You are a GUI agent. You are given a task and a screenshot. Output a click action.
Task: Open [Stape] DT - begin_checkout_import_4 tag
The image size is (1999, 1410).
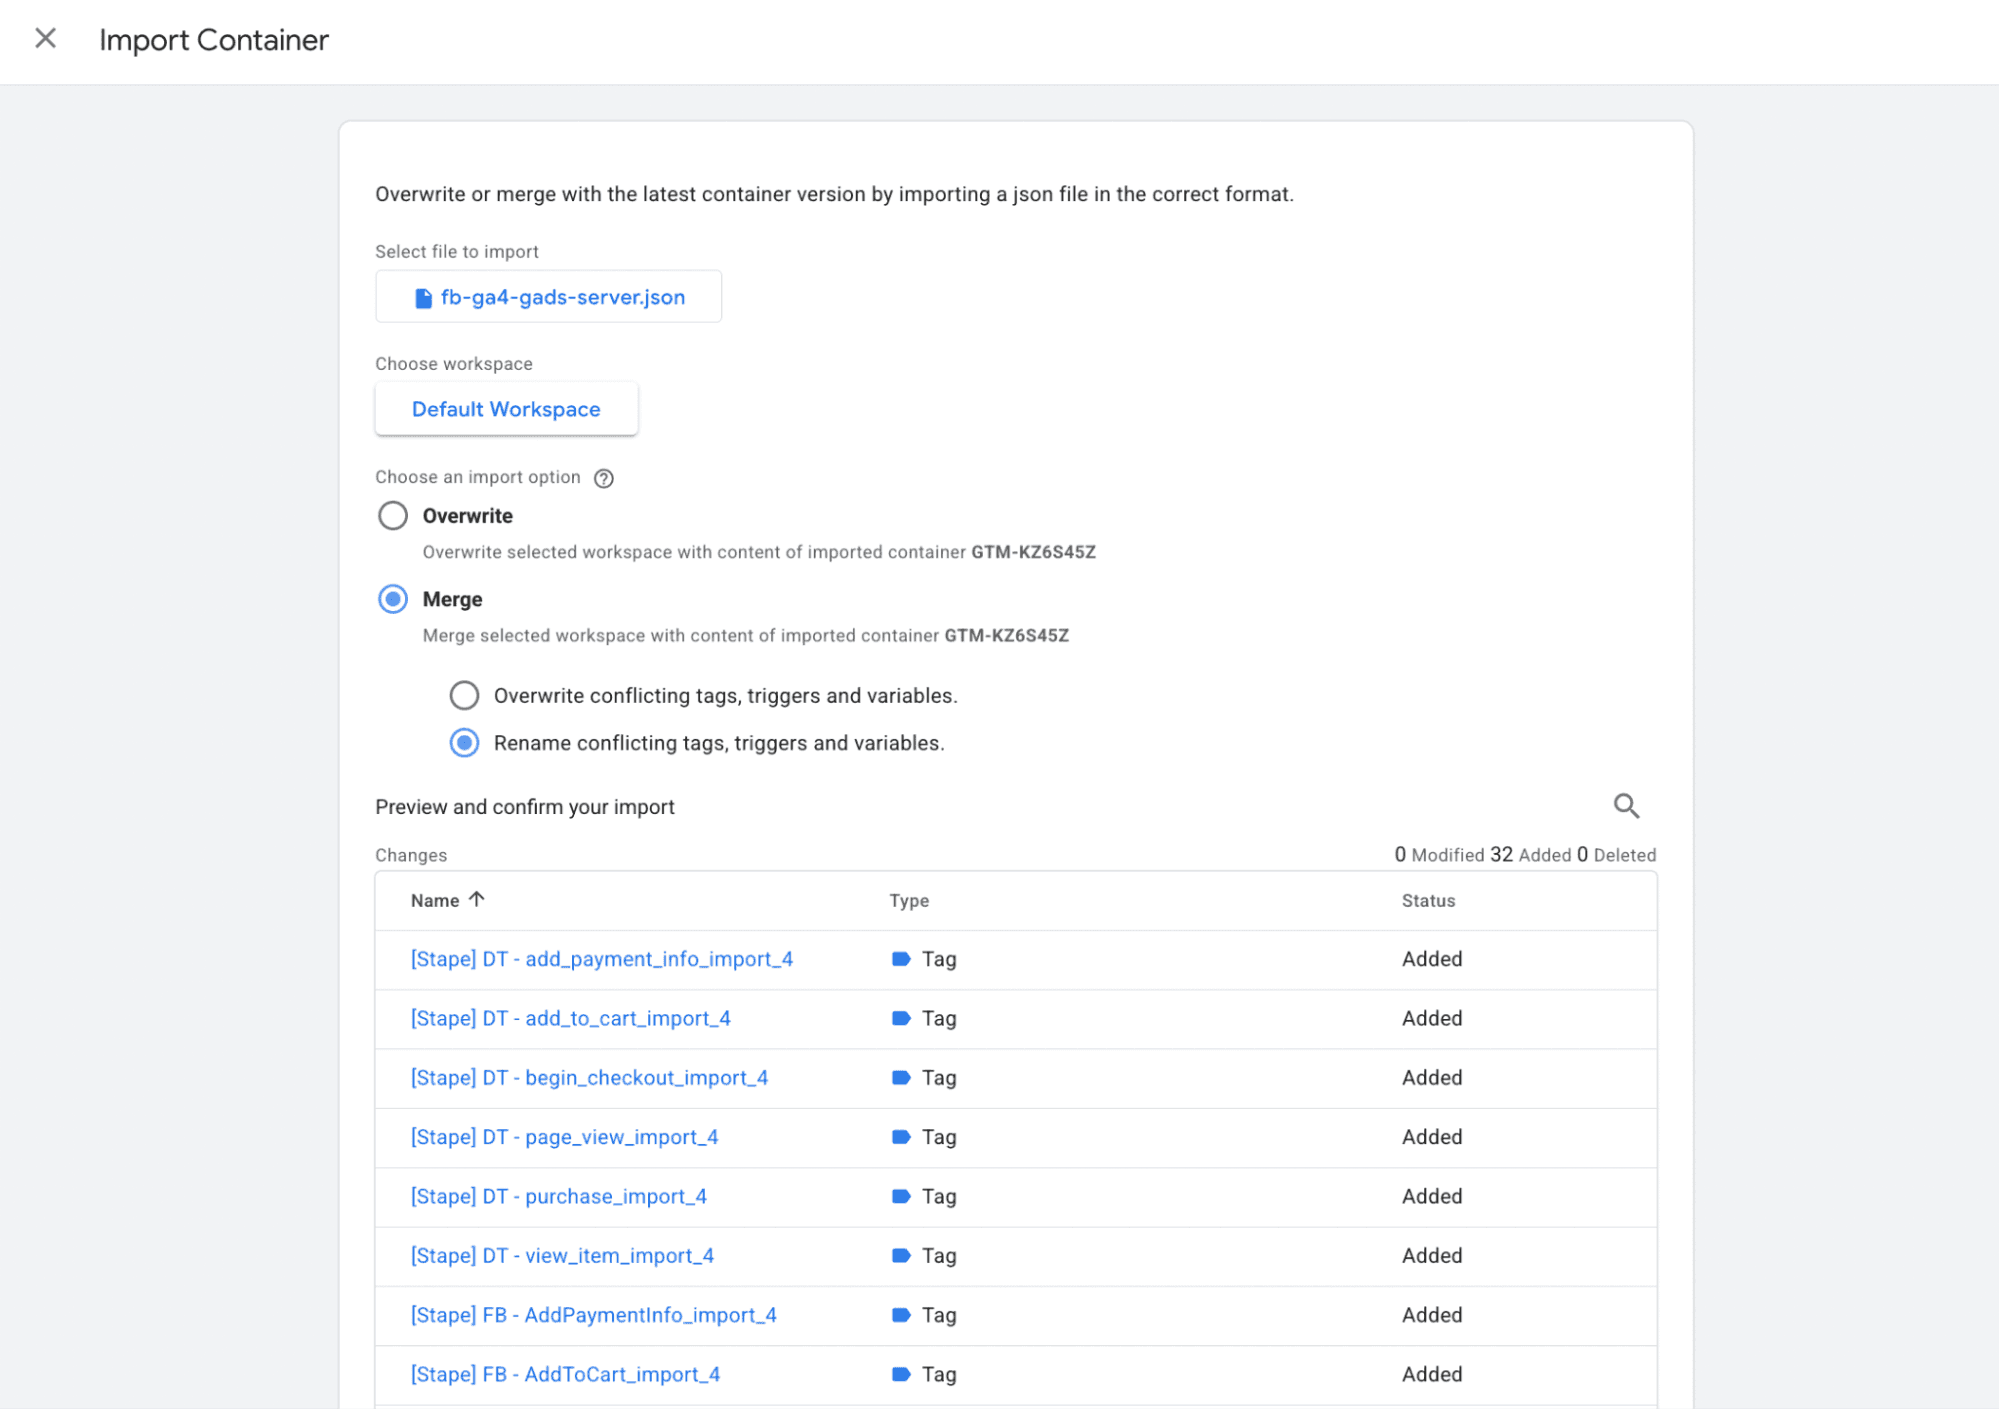(589, 1078)
